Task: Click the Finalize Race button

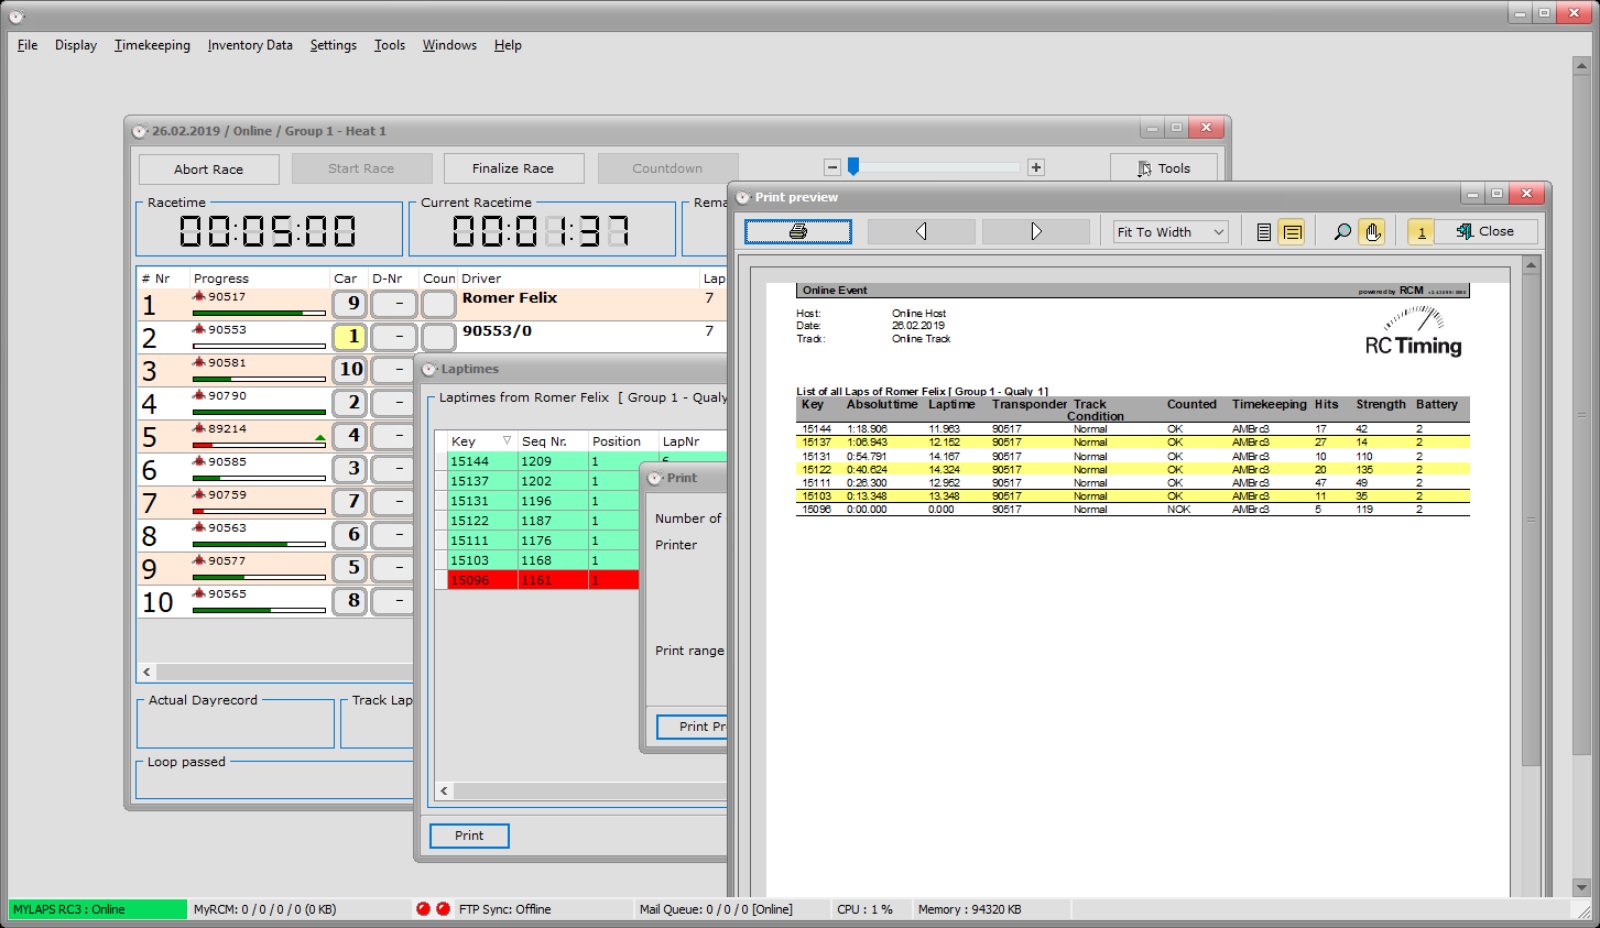Action: click(513, 169)
